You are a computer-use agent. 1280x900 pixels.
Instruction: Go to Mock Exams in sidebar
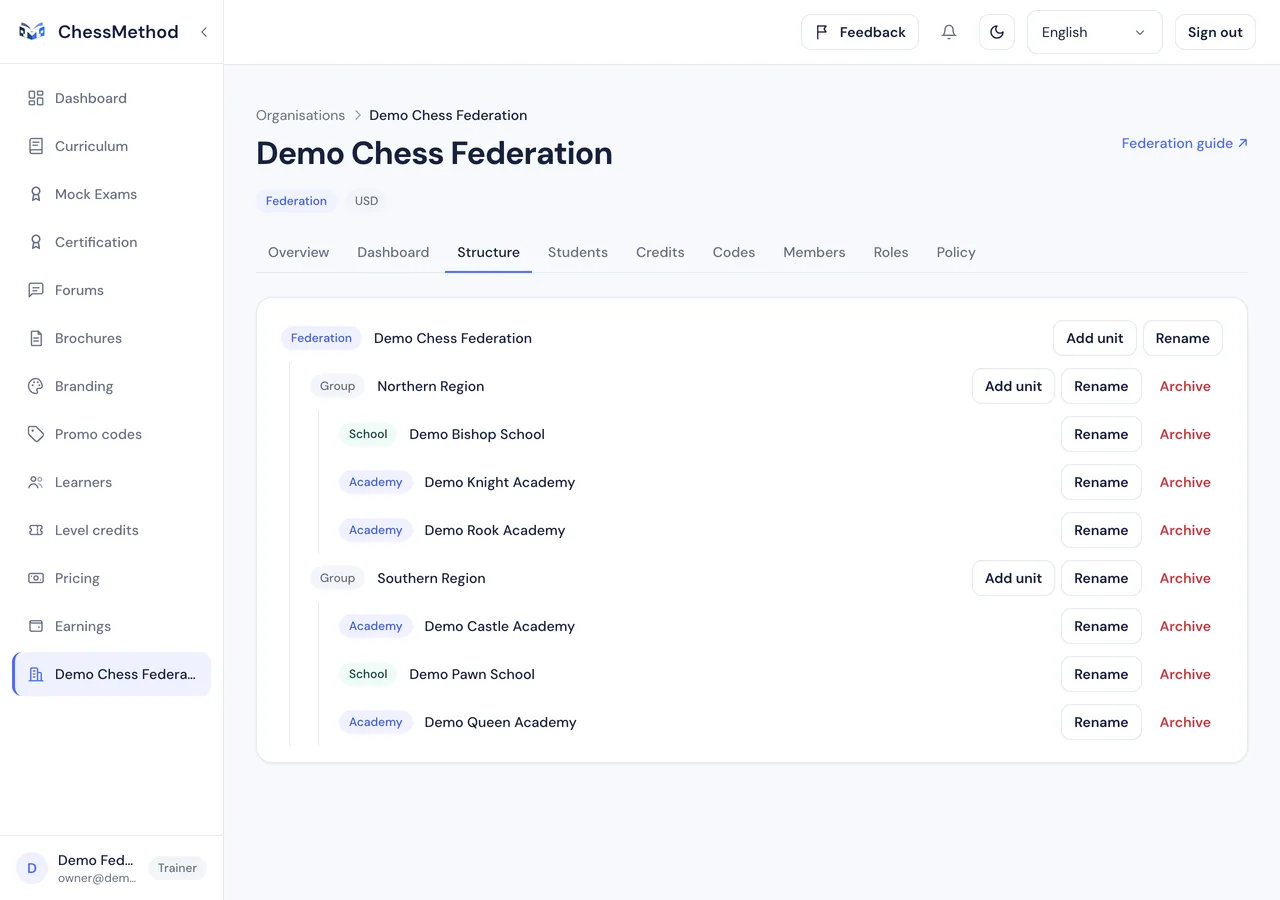pyautogui.click(x=111, y=194)
